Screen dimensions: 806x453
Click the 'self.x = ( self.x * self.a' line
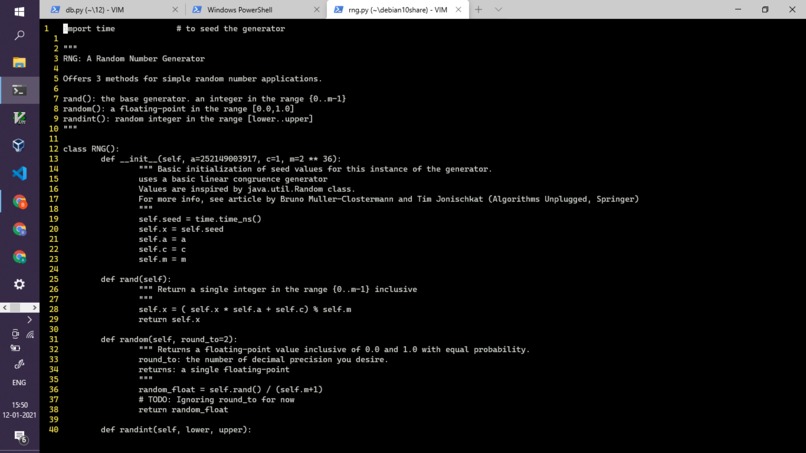(245, 310)
